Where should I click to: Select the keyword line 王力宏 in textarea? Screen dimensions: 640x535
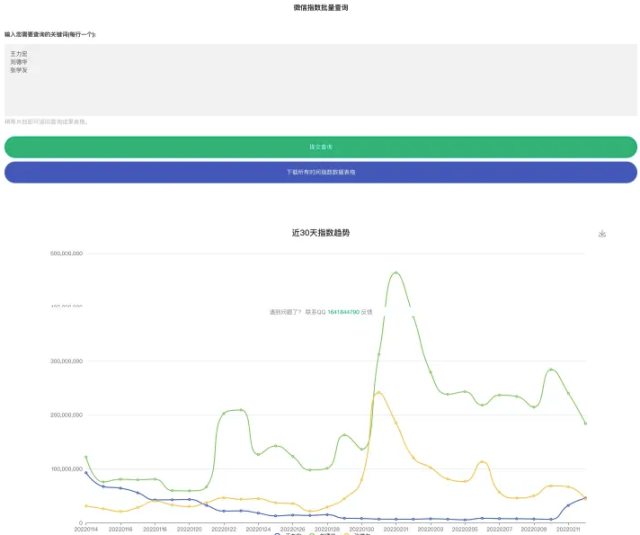19,54
